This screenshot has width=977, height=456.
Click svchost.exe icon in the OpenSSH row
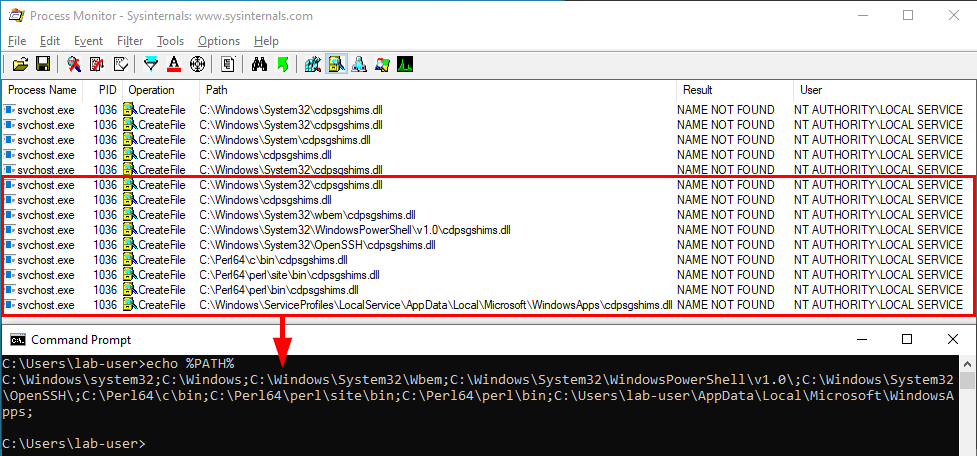click(9, 245)
